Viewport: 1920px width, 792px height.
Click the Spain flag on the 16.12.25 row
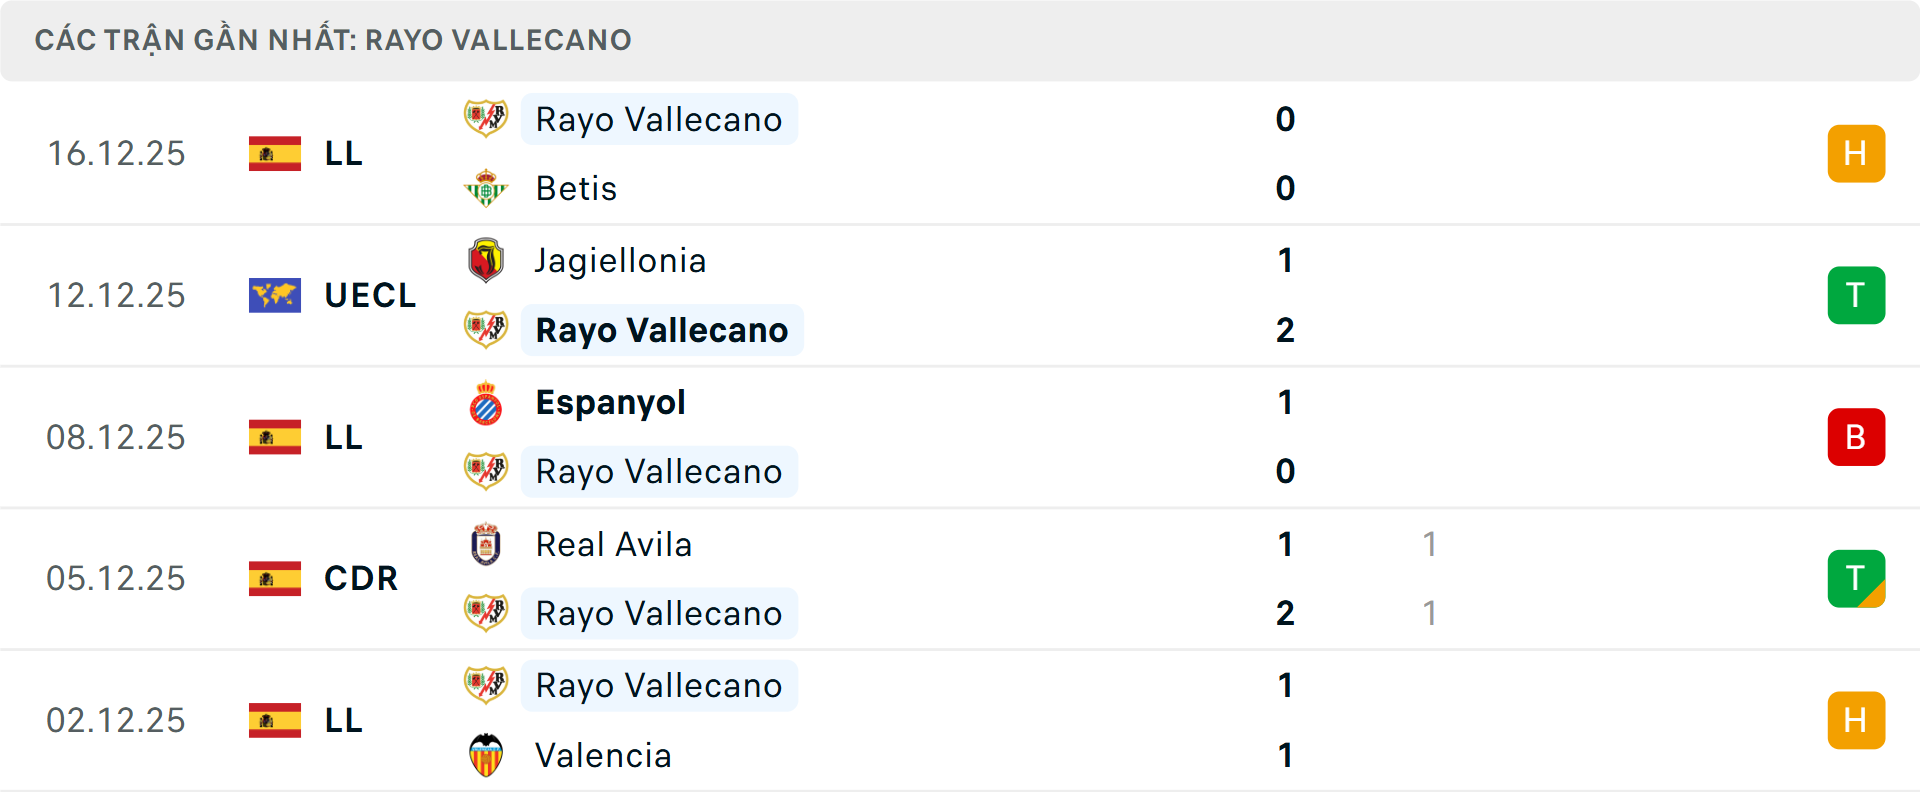[274, 153]
